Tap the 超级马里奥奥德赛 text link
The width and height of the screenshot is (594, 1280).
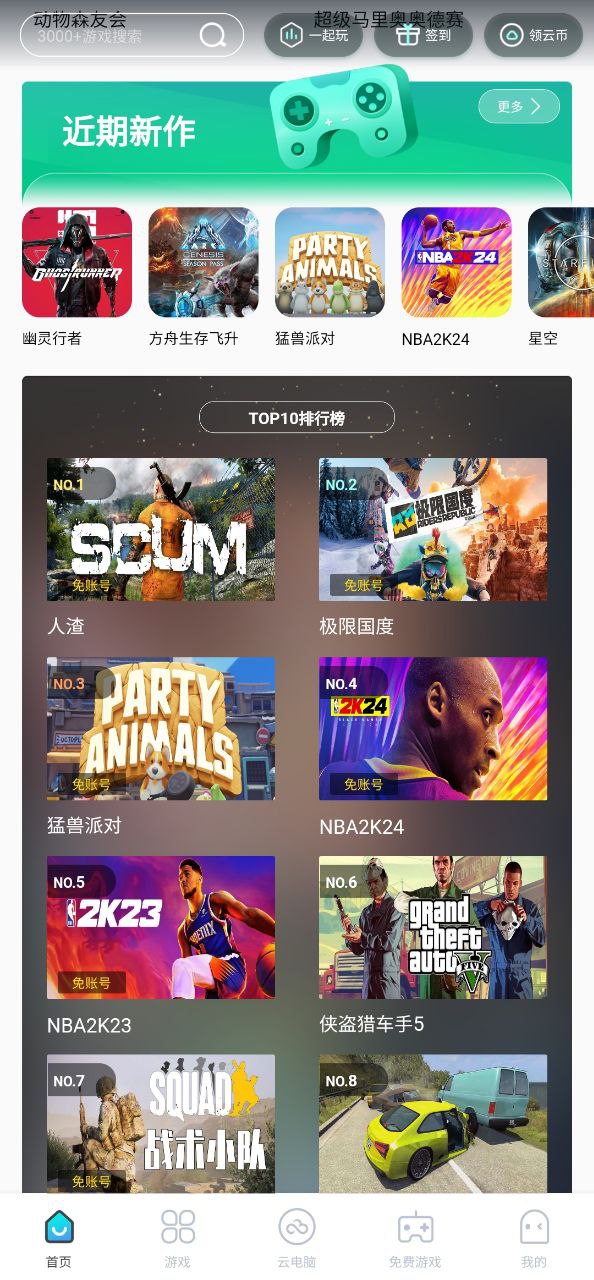389,19
